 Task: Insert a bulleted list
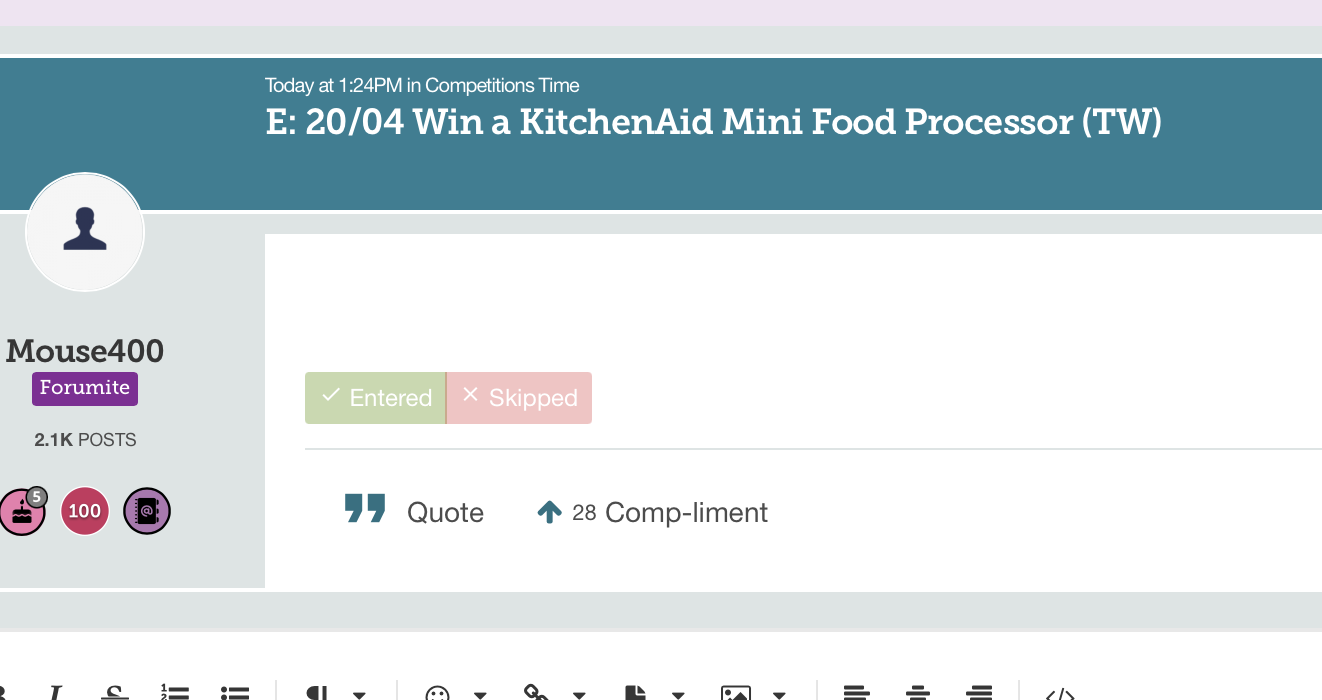[235, 693]
